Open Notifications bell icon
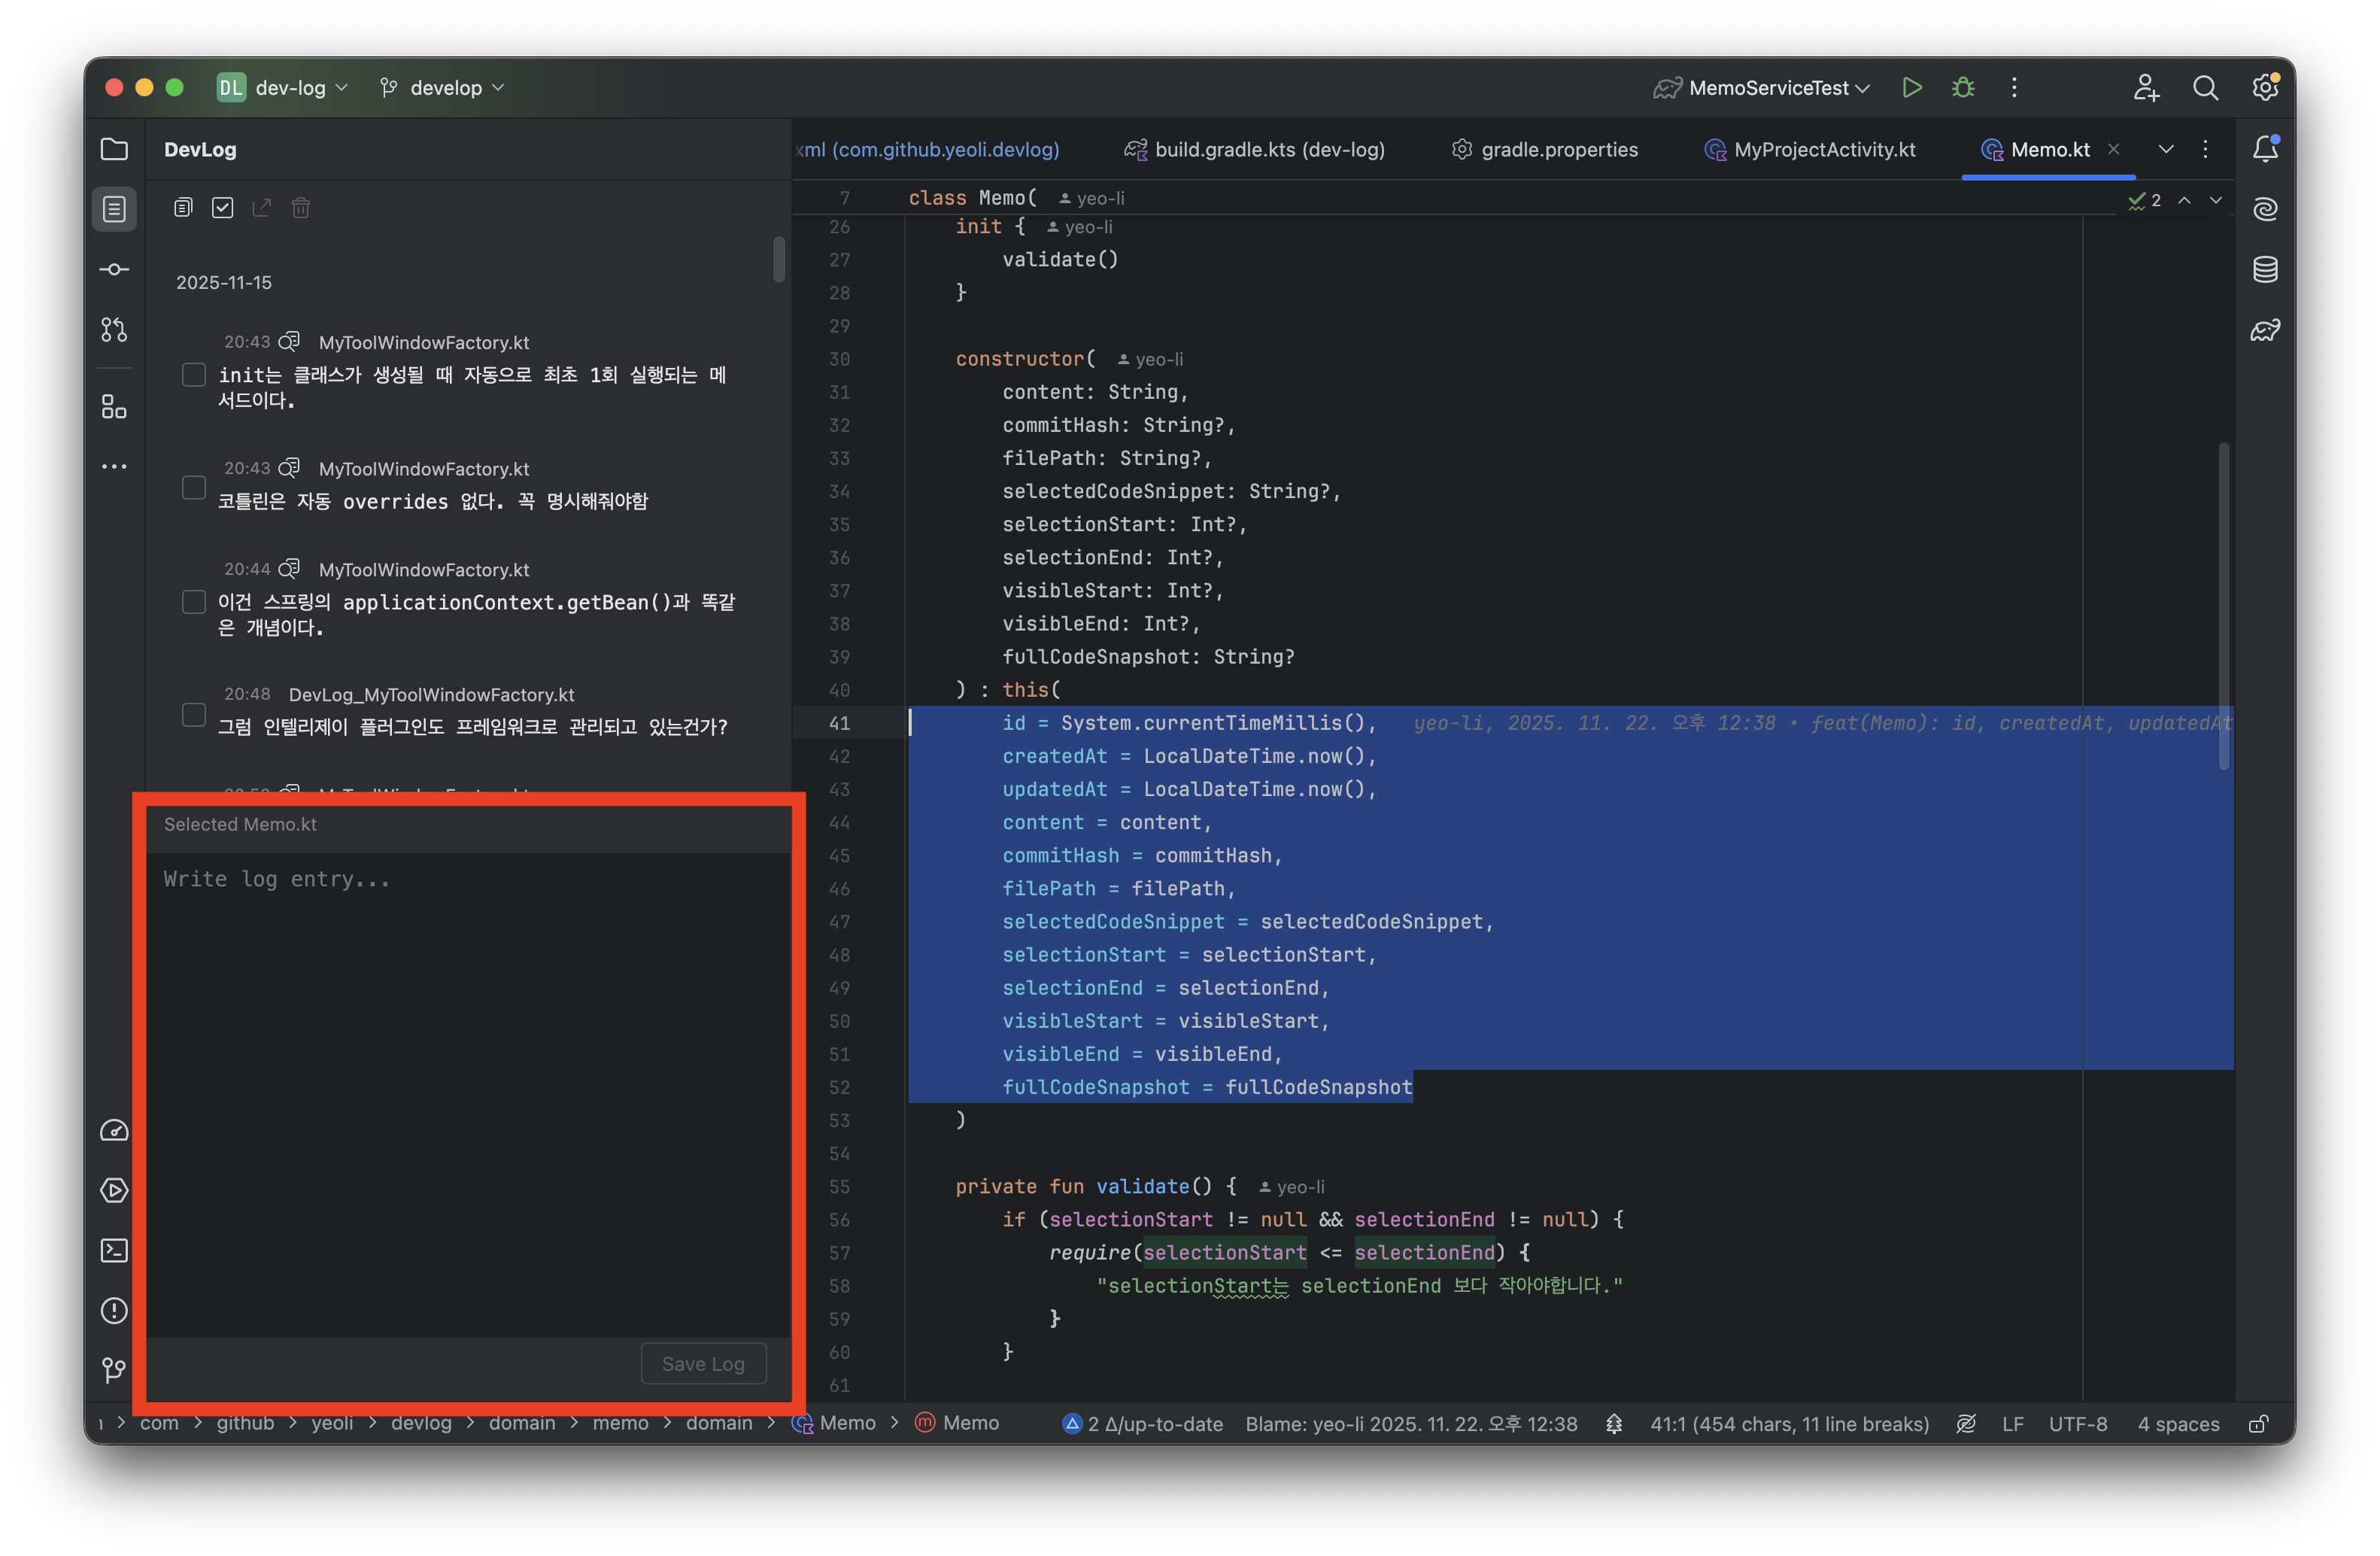The image size is (2380, 1556). tap(2265, 149)
